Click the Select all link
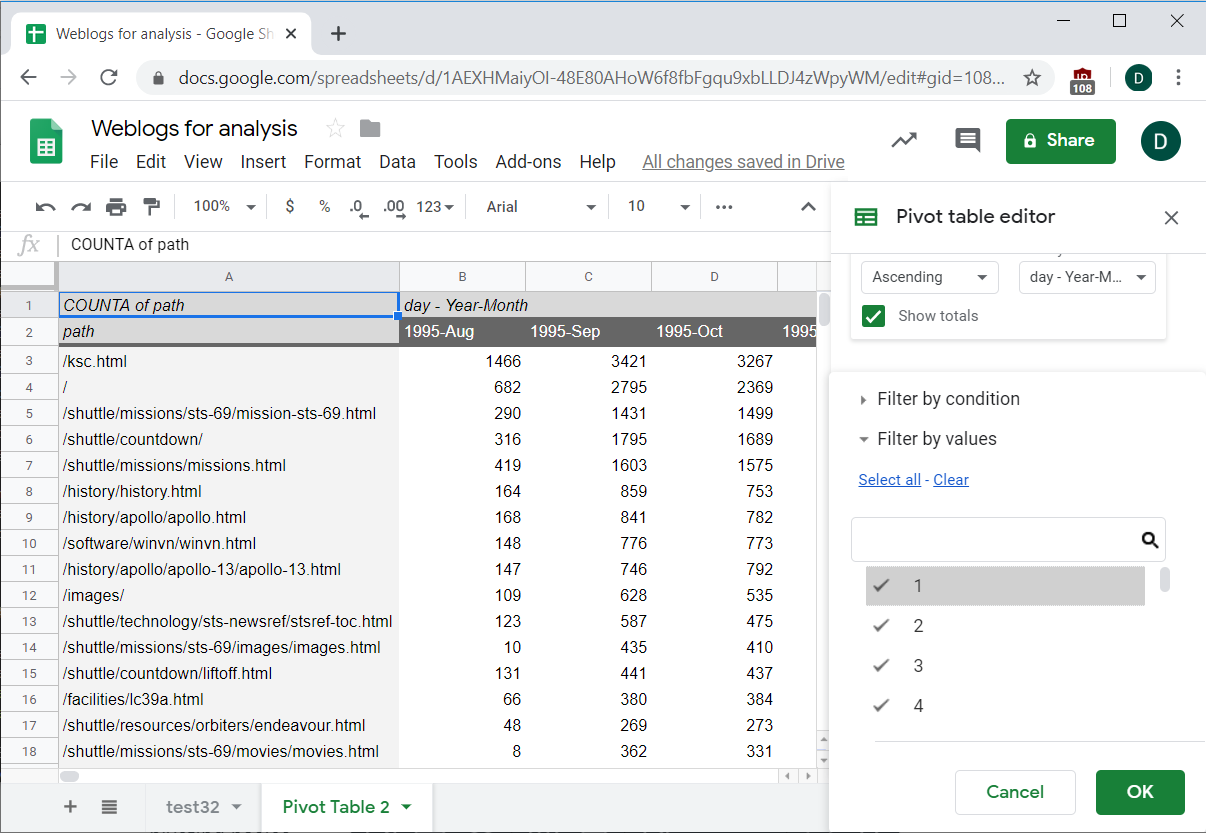 (x=889, y=480)
